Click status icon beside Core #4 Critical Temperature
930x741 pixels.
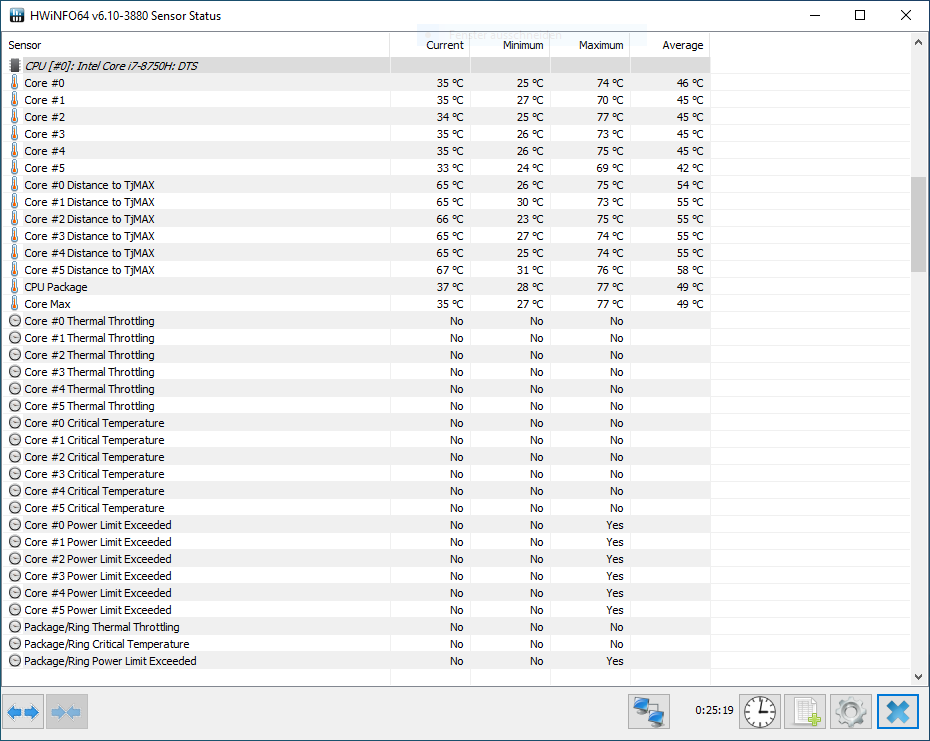tap(15, 491)
